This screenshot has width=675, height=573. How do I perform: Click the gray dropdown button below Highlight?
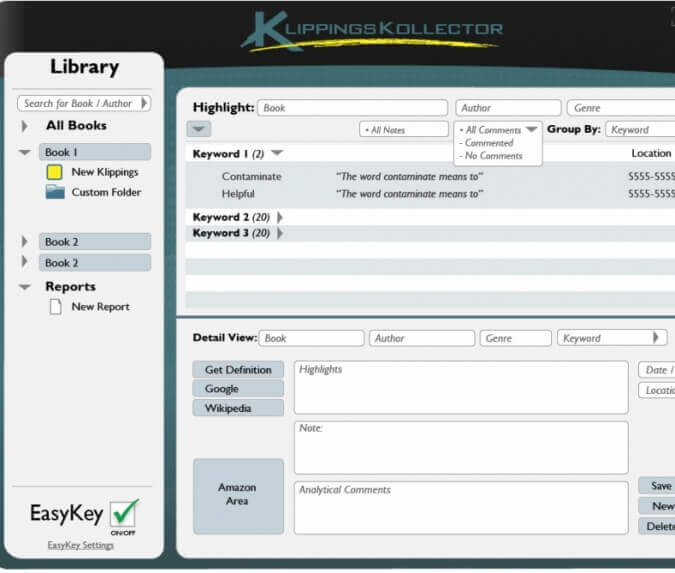pos(198,129)
